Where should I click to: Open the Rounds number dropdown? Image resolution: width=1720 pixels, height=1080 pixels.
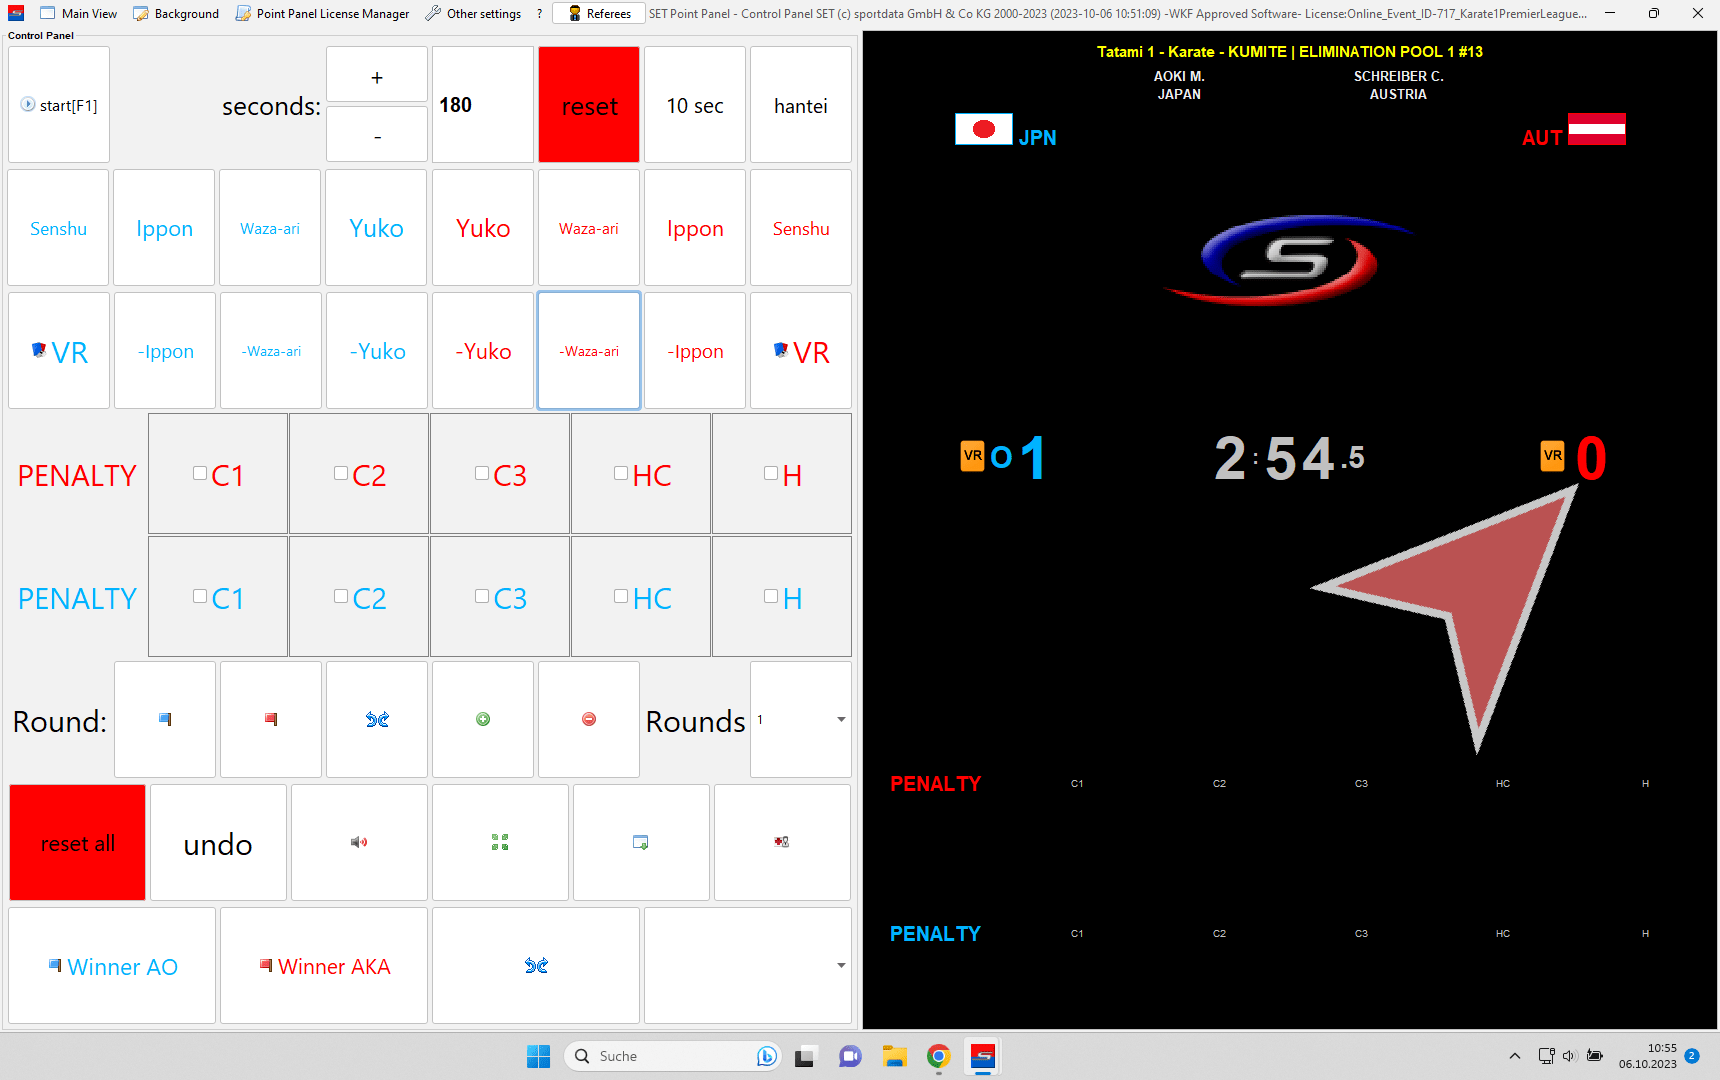840,719
